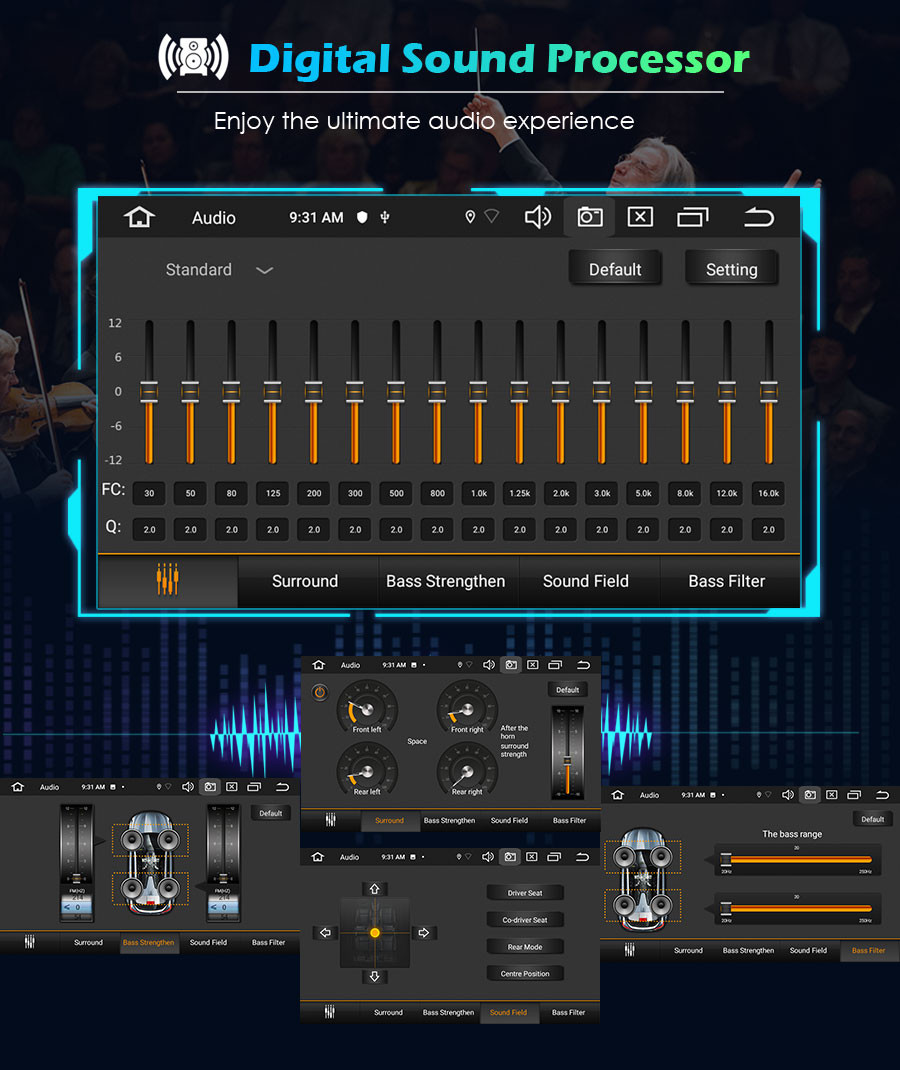This screenshot has height=1070, width=900.
Task: Tap the left arrow in Sound Field panel
Action: pos(325,933)
